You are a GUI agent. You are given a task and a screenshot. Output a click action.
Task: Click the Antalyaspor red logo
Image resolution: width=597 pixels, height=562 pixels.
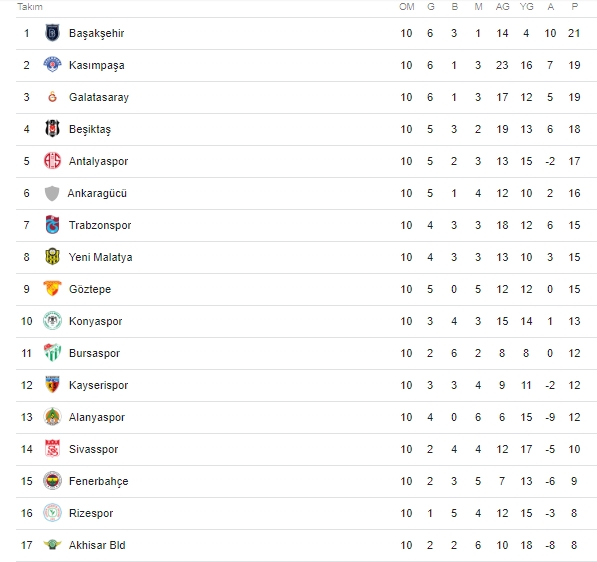pyautogui.click(x=52, y=161)
